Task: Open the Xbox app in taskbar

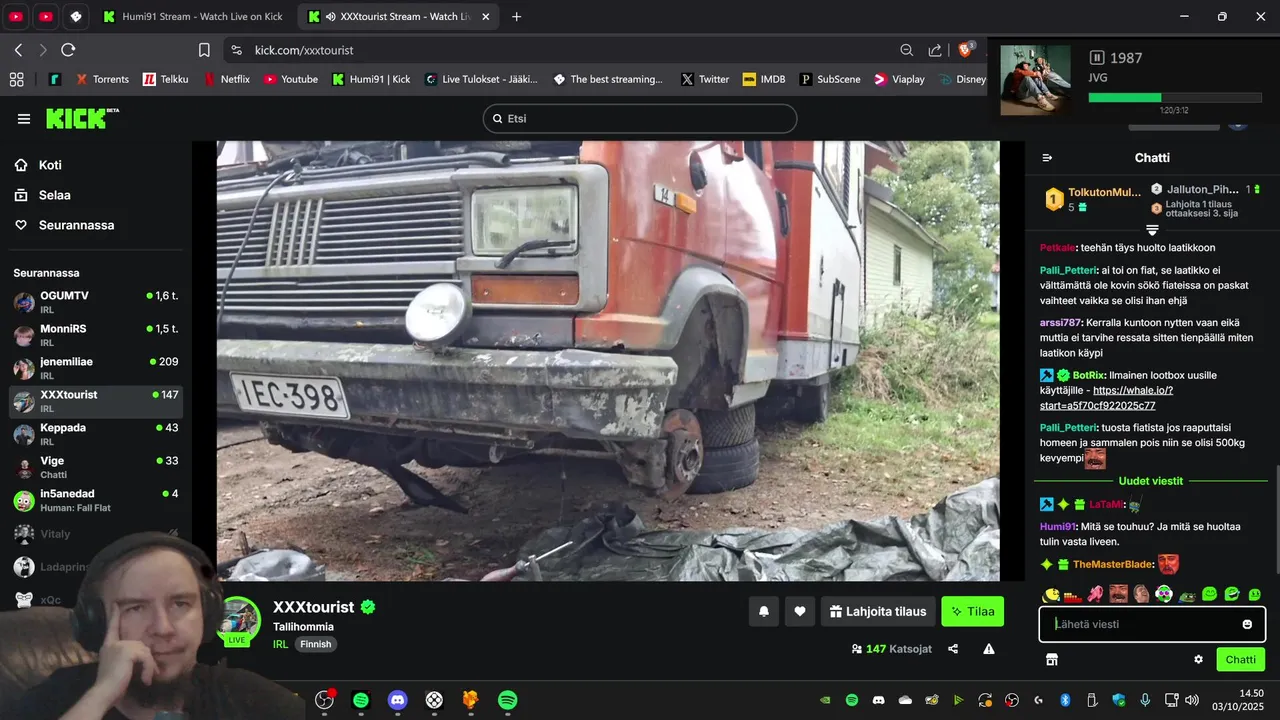Action: coord(434,700)
